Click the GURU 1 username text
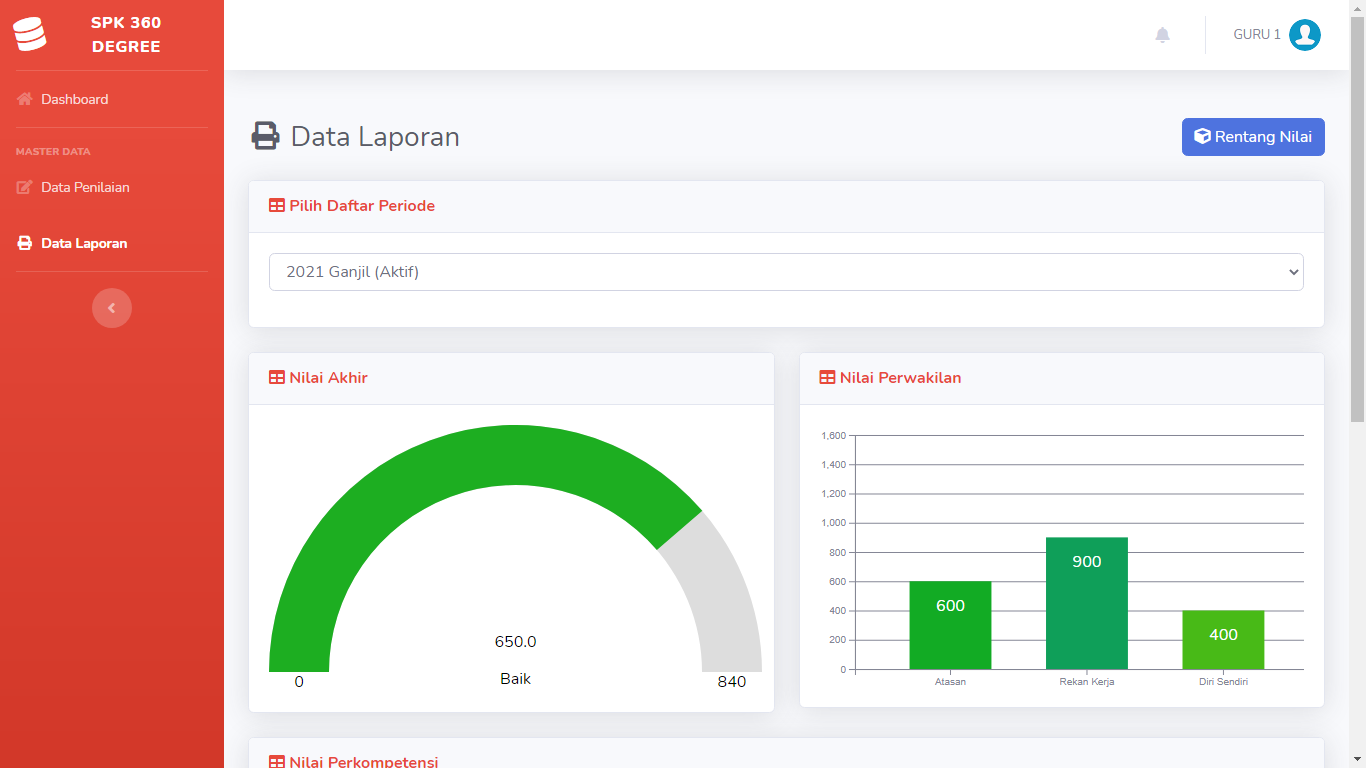 point(1257,35)
